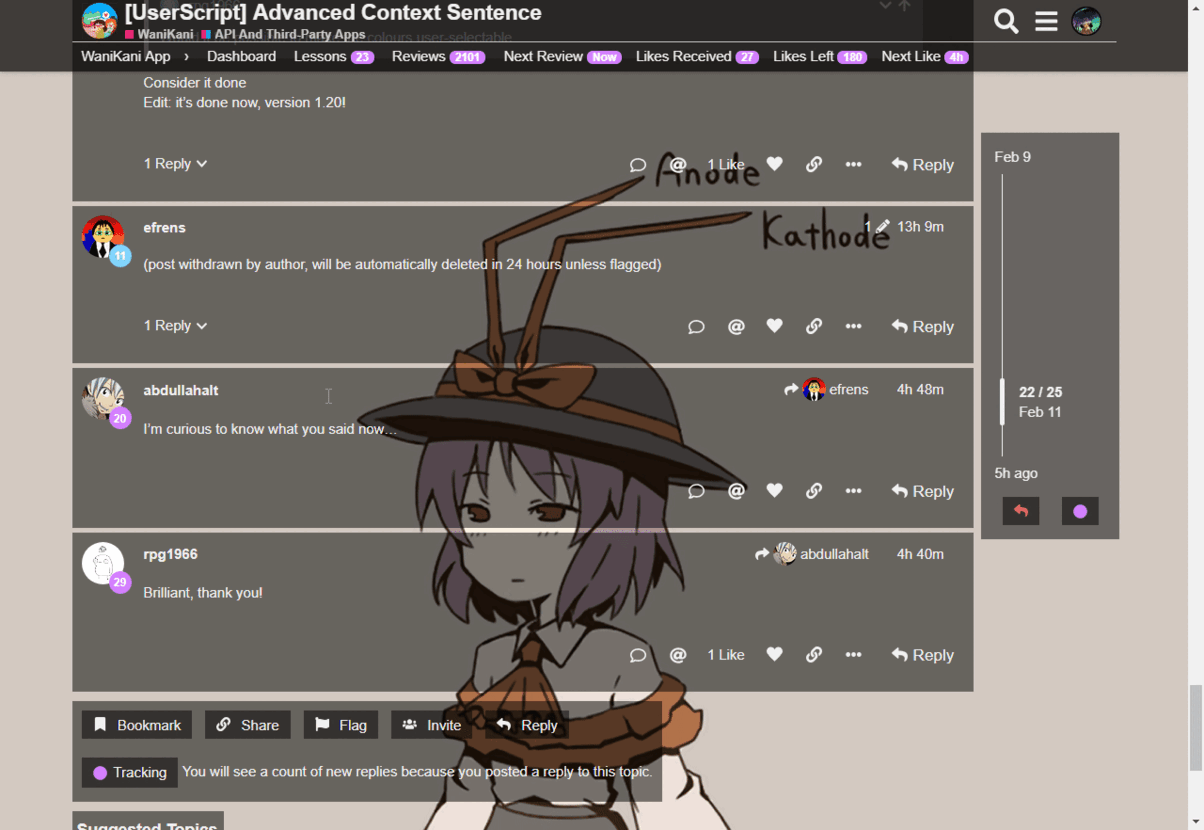Reply to rpg1966's 'Brilliant, thank you!' post
1204x830 pixels.
[x=923, y=655]
